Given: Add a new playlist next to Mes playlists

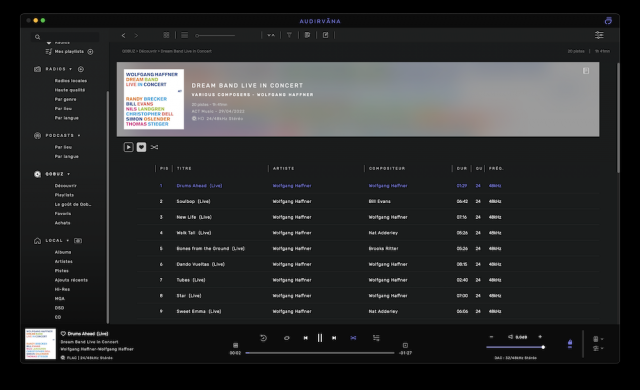Looking at the screenshot, I should pyautogui.click(x=91, y=51).
